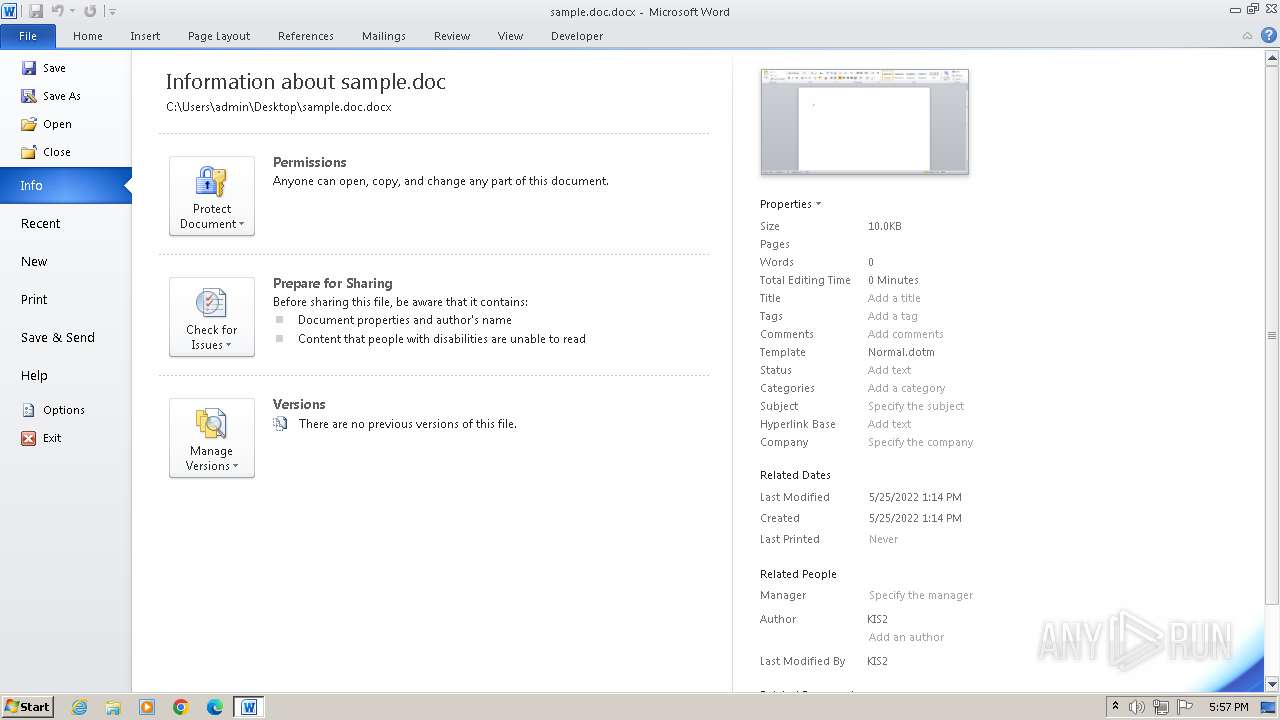The image size is (1280, 720).
Task: Open the Protect Document dropdown button
Action: tap(212, 196)
